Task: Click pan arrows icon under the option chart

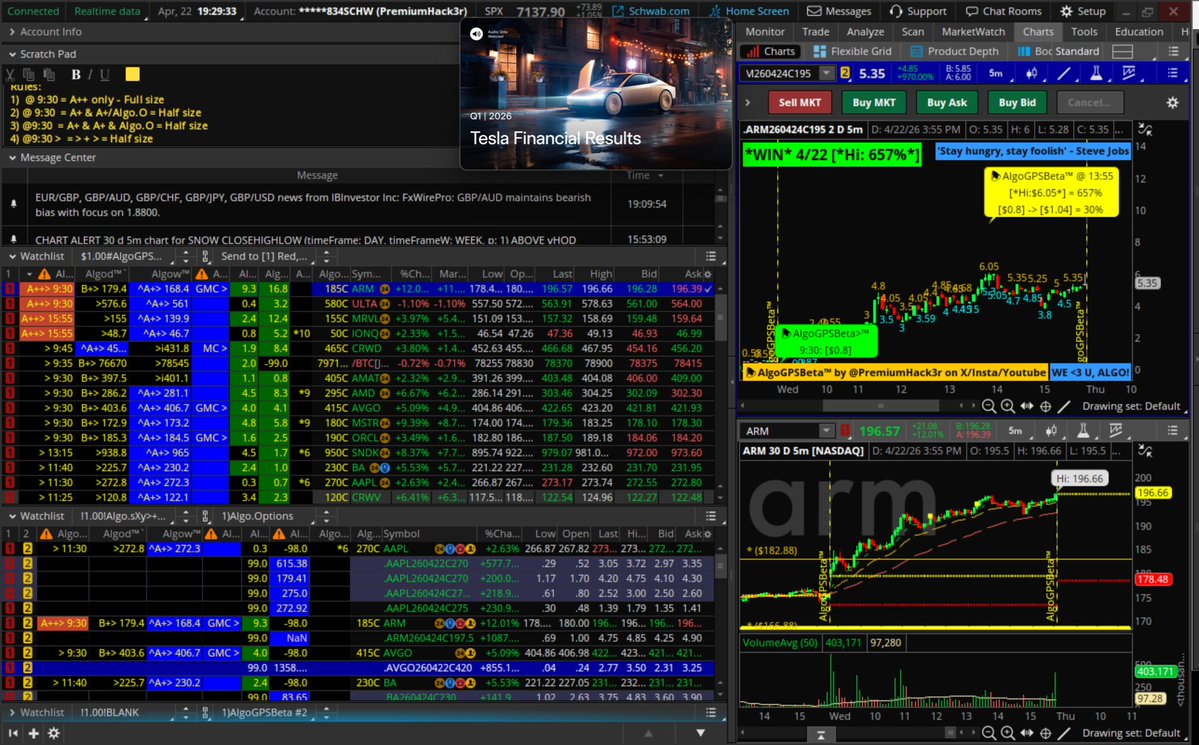Action: click(1026, 407)
